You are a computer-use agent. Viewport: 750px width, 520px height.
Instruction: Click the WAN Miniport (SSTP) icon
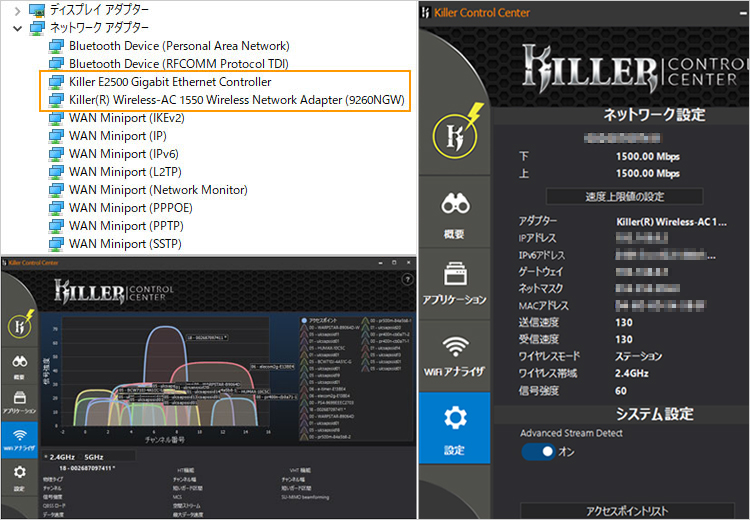point(56,244)
